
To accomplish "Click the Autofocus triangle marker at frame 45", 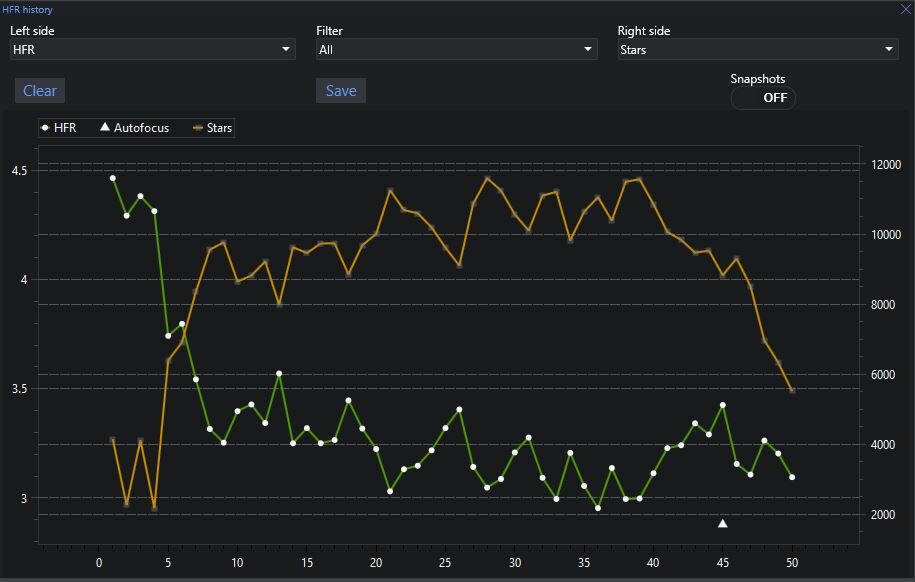I will (723, 523).
